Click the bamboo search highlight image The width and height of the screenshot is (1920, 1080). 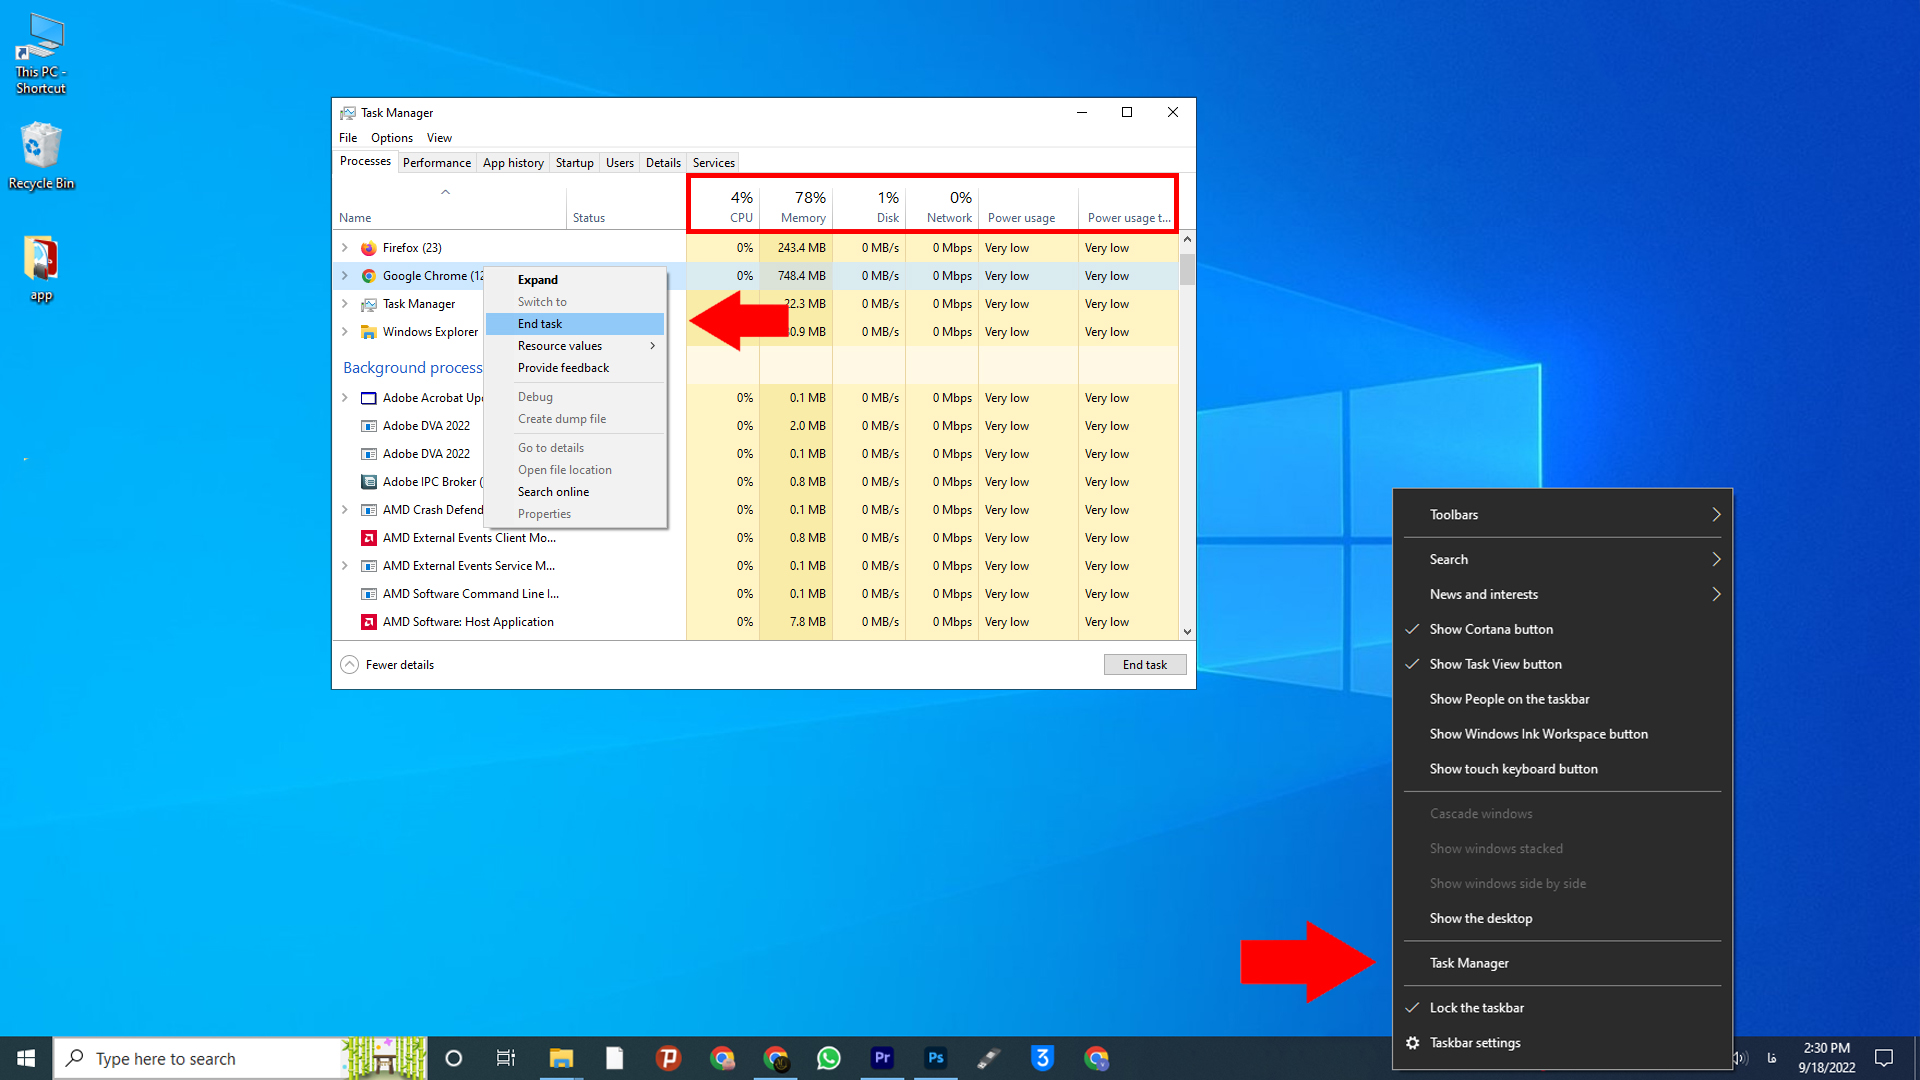coord(384,1058)
